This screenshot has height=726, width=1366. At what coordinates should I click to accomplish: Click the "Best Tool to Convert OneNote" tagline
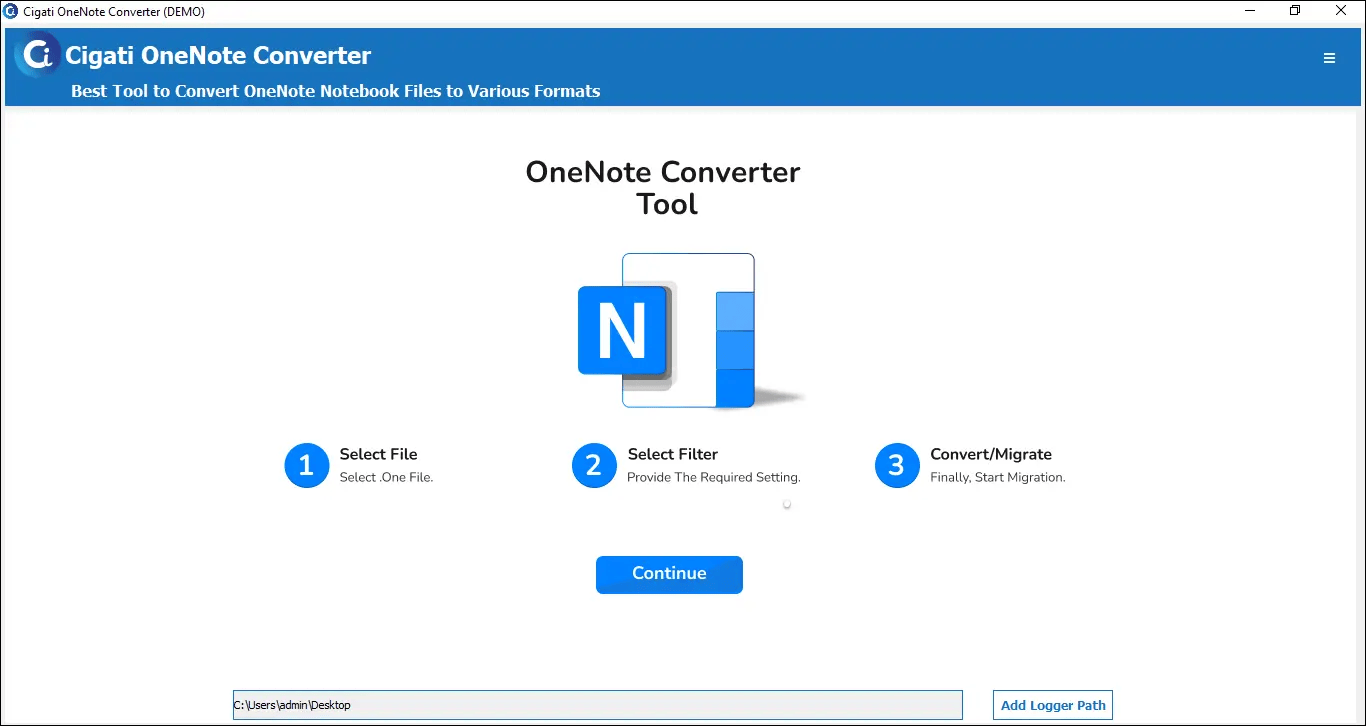coord(335,91)
